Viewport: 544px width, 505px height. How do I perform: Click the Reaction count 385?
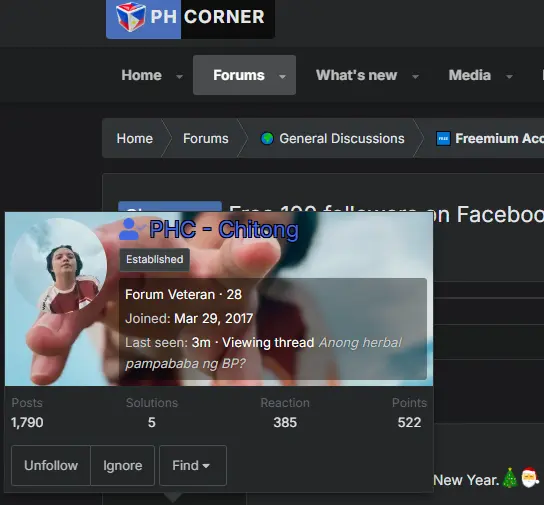pyautogui.click(x=285, y=422)
